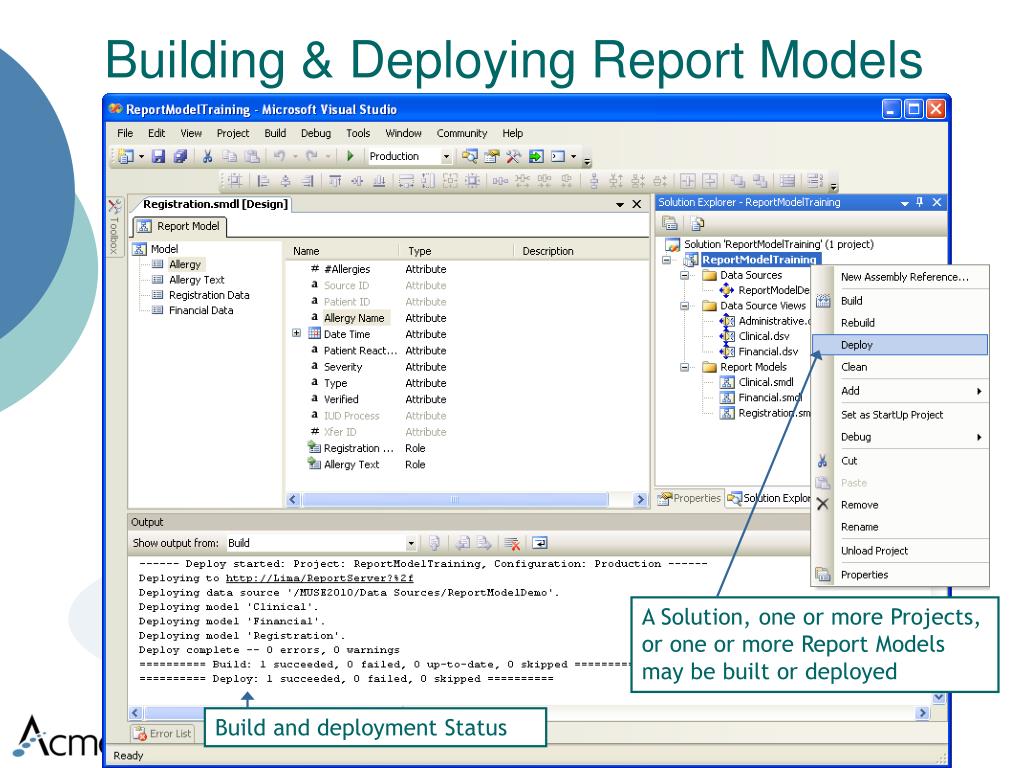Switch to the Properties tab
This screenshot has height=768, width=1024.
click(690, 498)
